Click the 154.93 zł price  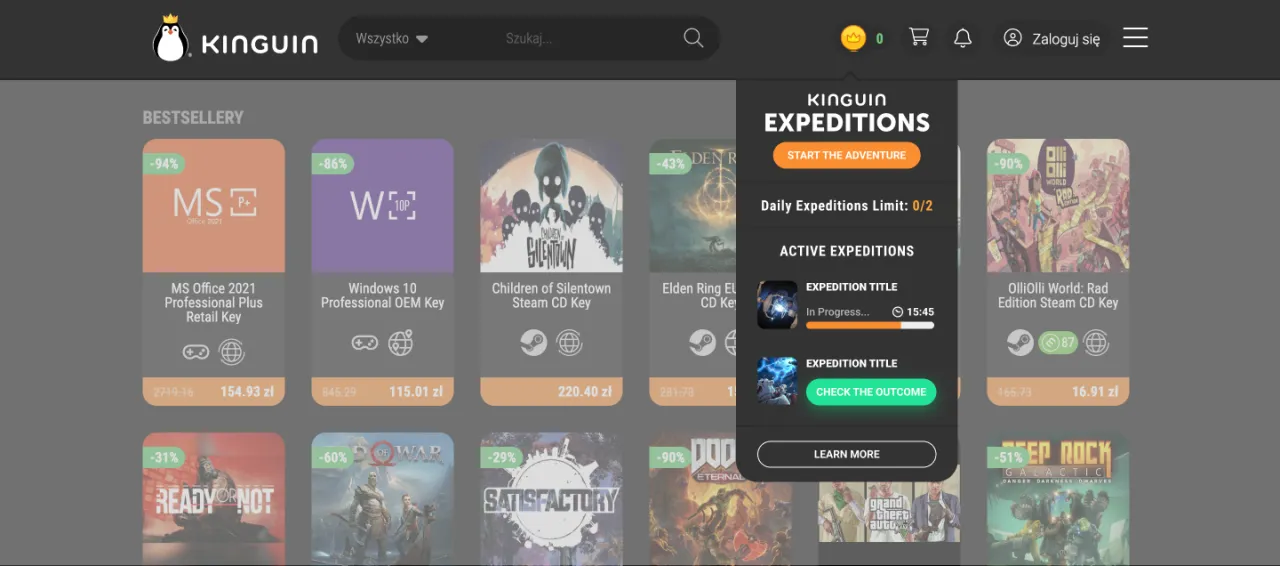click(247, 392)
